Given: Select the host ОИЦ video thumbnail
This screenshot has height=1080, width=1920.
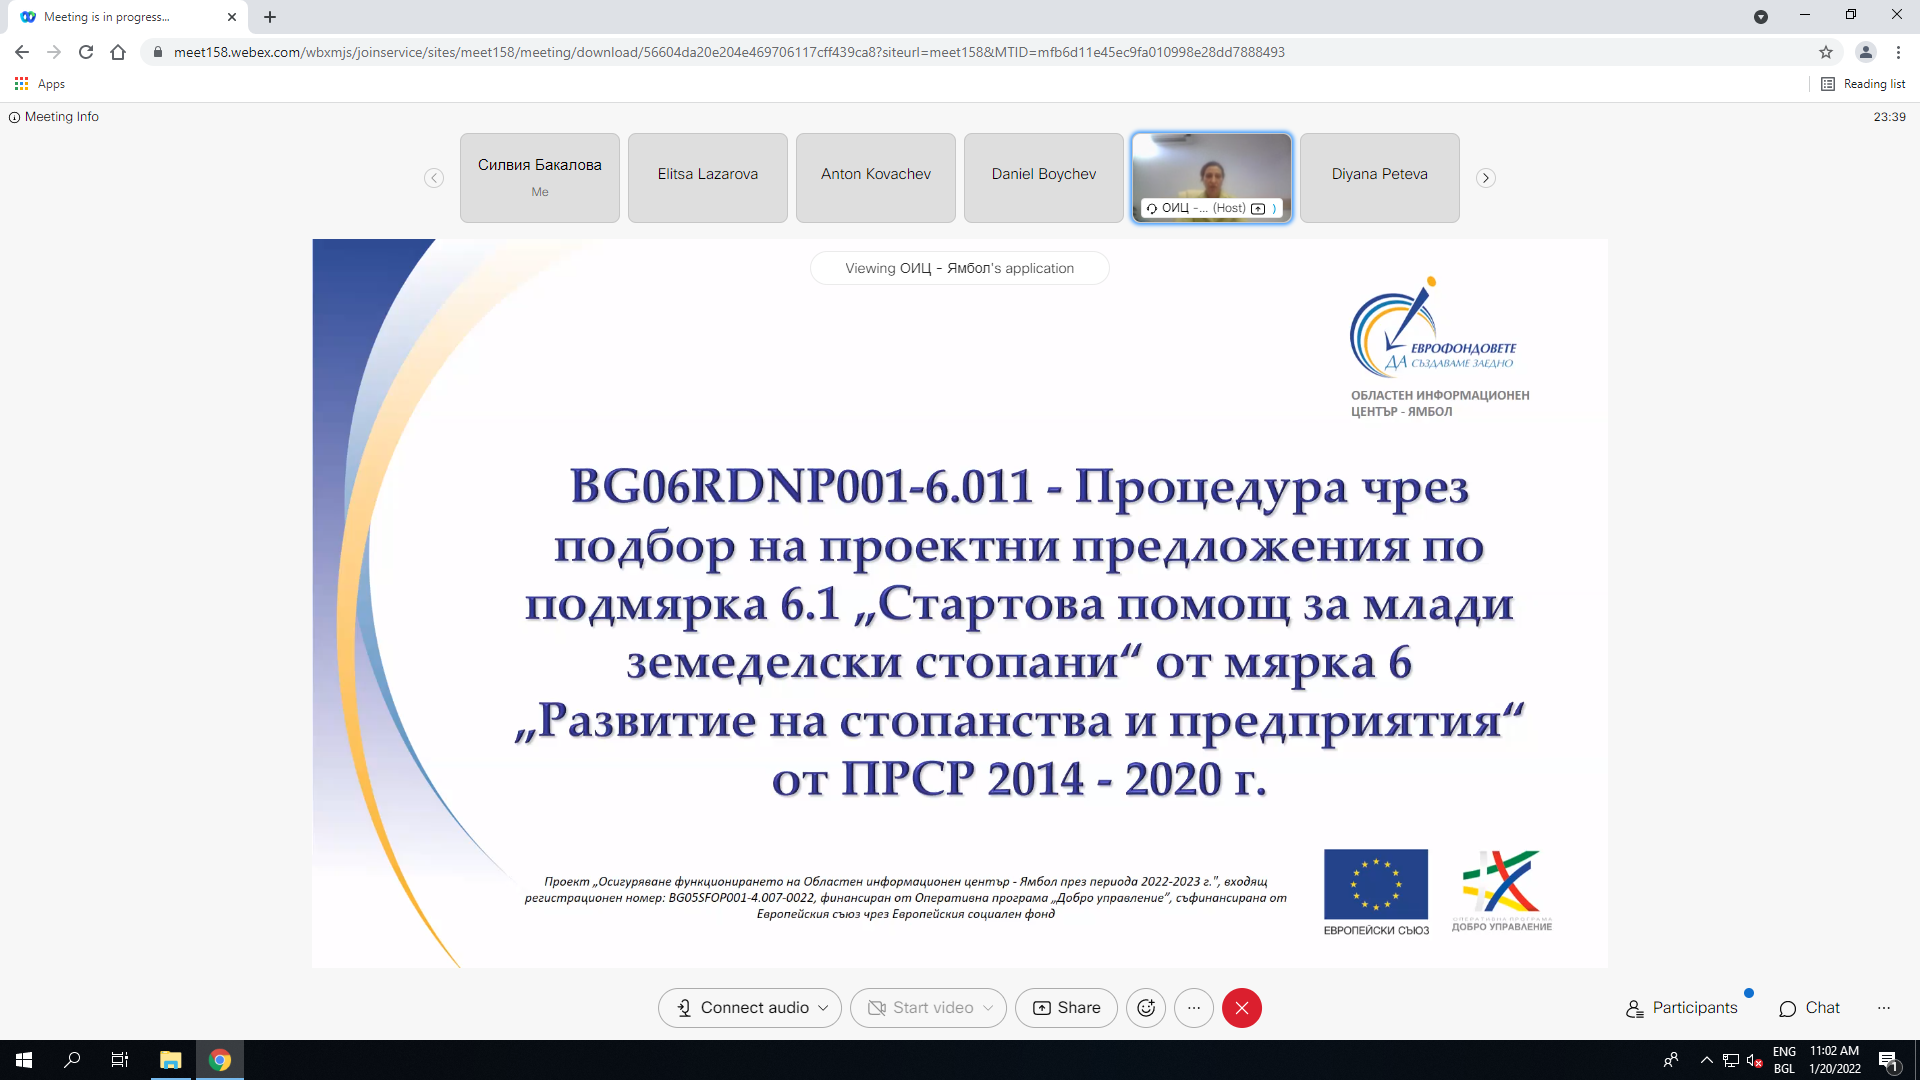Looking at the screenshot, I should [1212, 178].
